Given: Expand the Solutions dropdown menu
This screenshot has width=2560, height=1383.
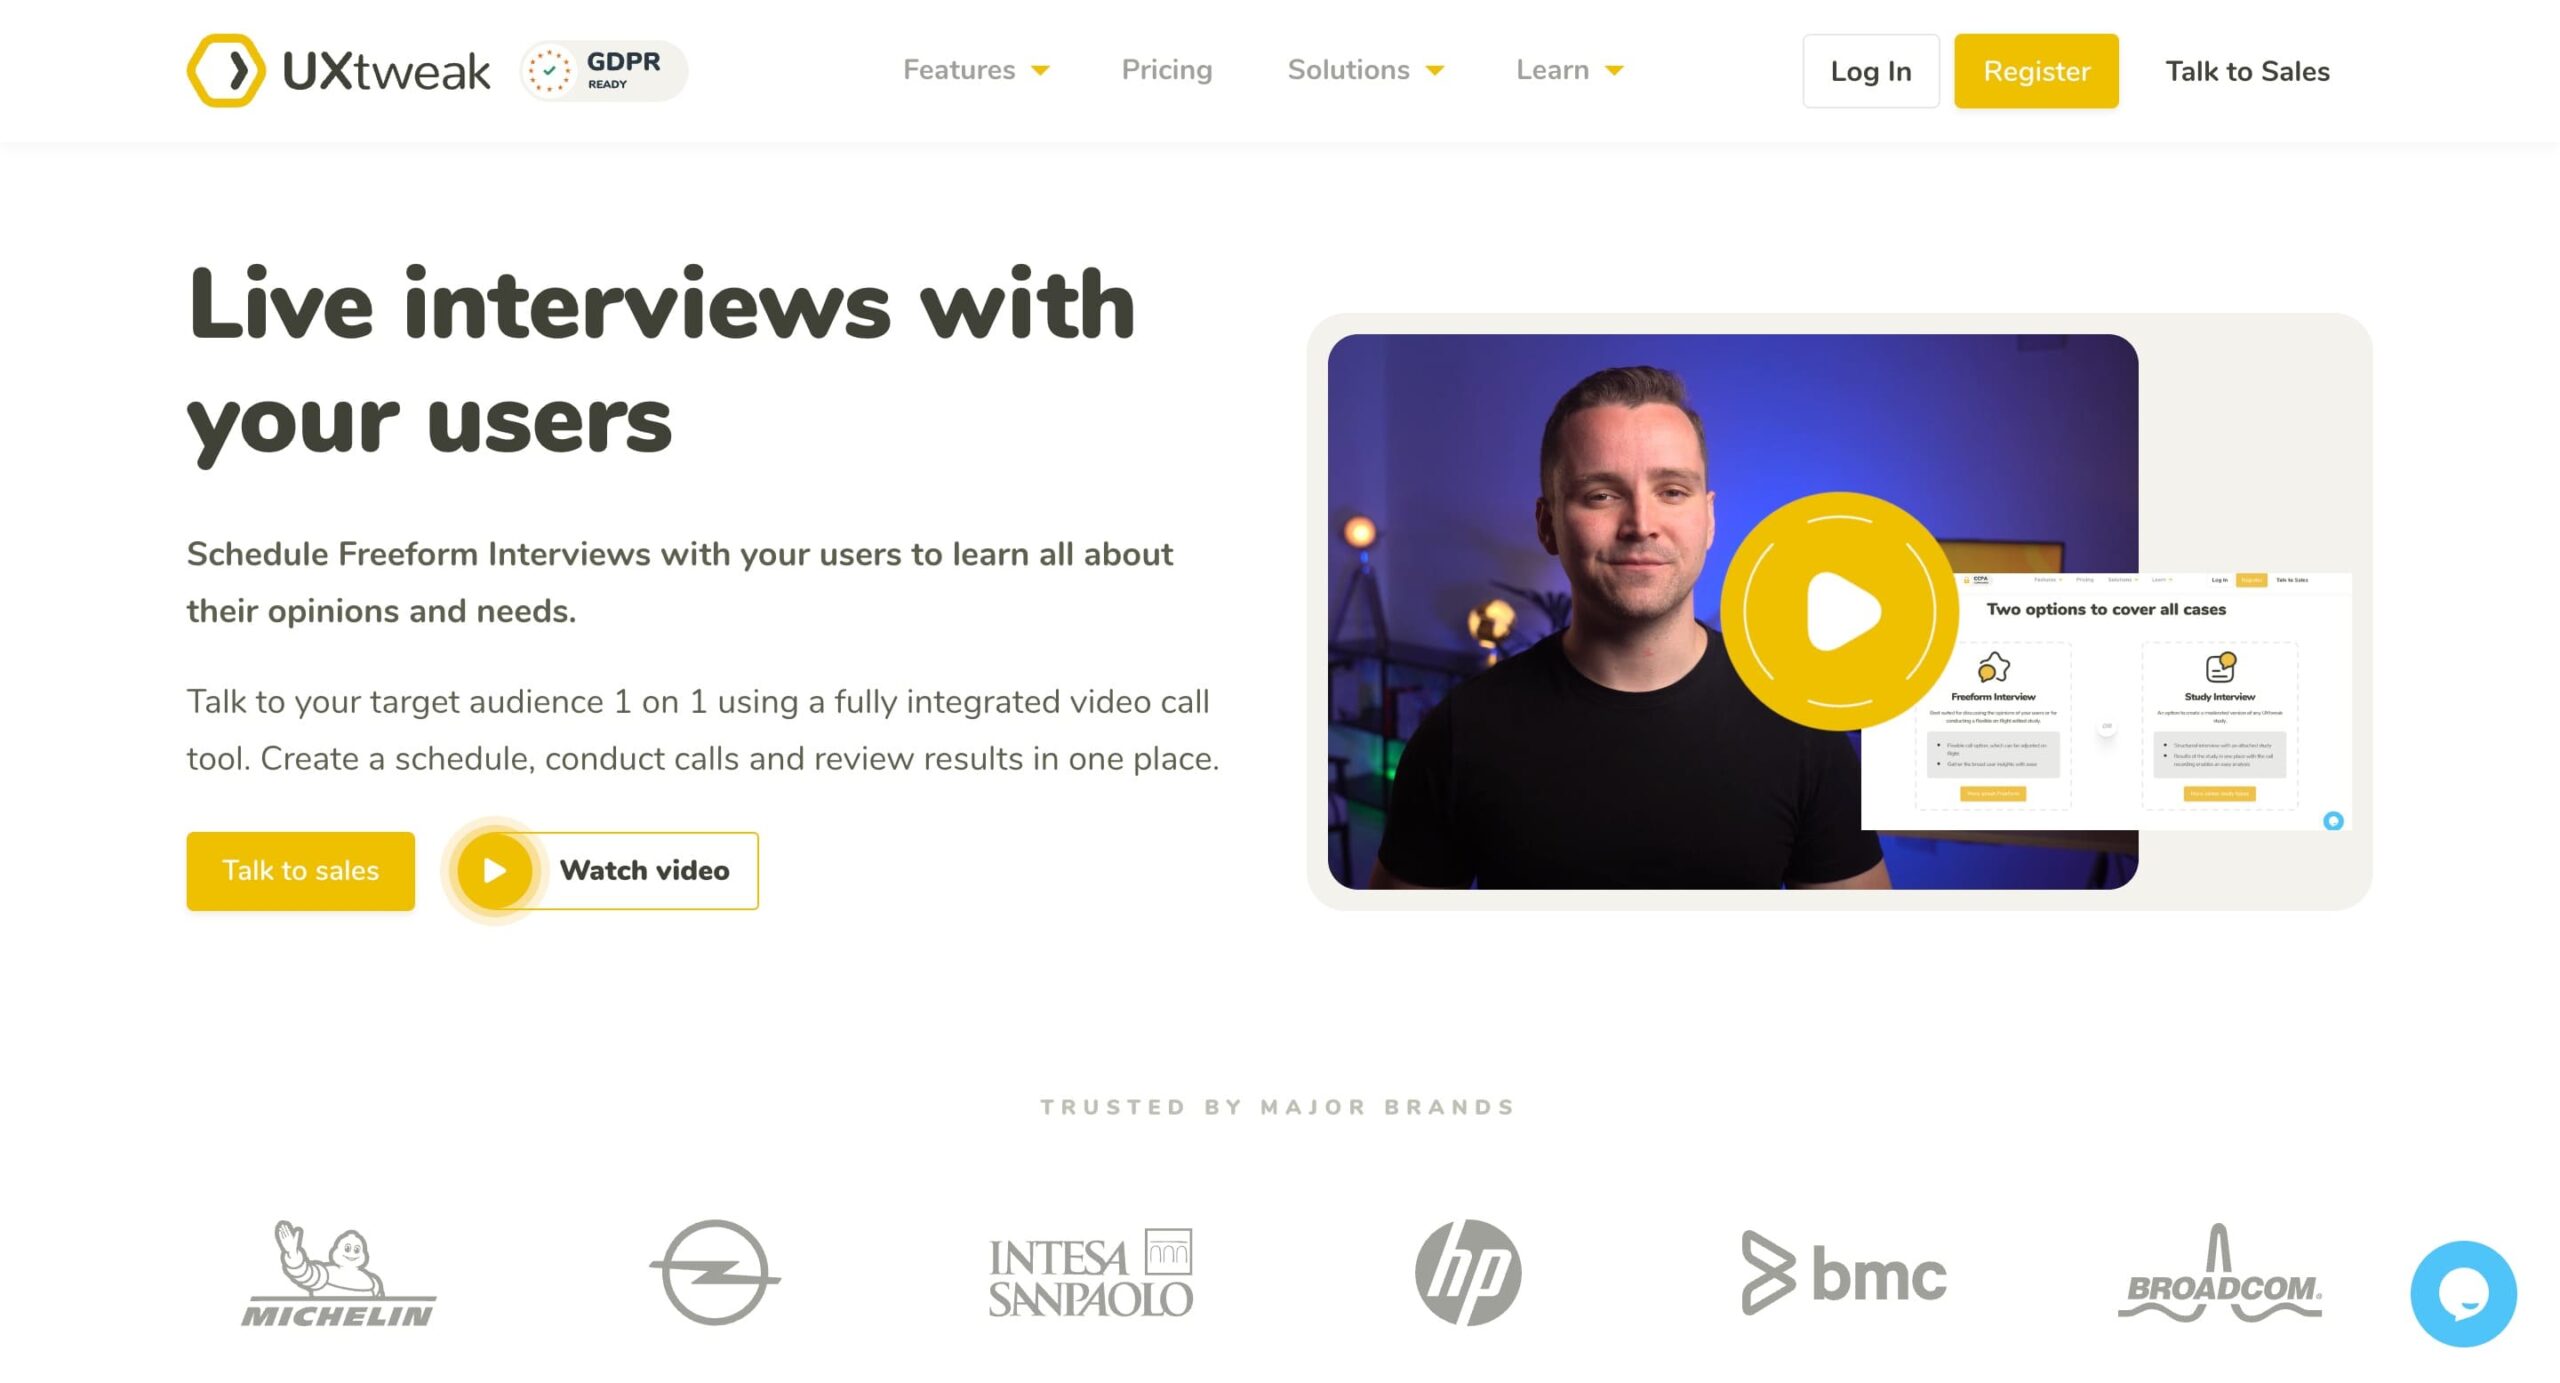Looking at the screenshot, I should pos(1363,70).
